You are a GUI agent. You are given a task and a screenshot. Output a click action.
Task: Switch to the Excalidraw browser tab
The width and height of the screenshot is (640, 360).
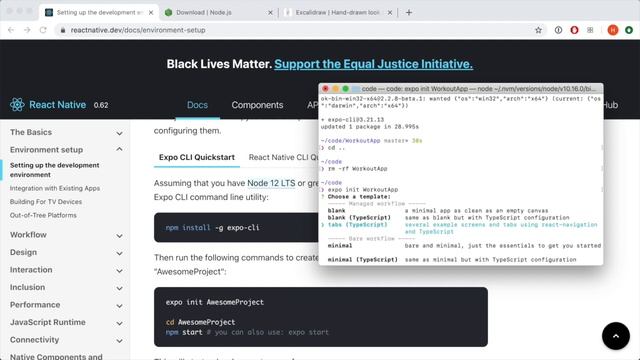click(338, 13)
